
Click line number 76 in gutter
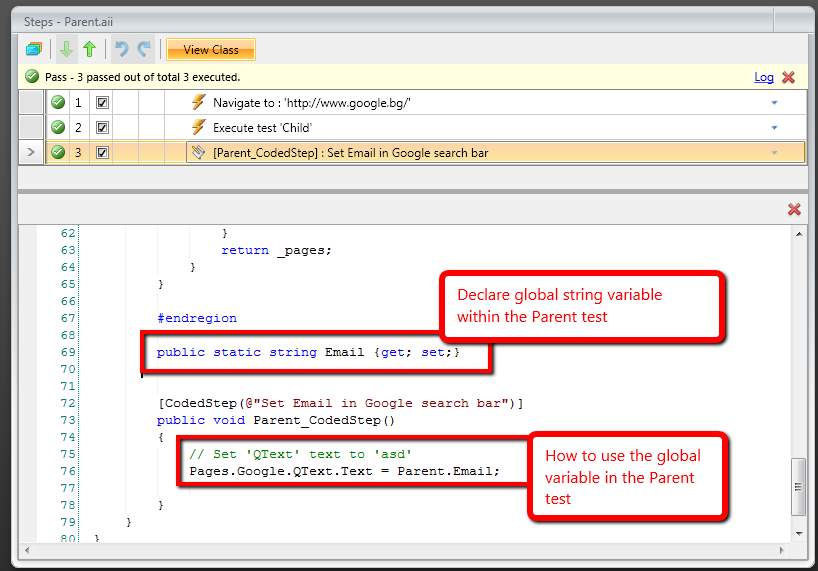click(68, 471)
